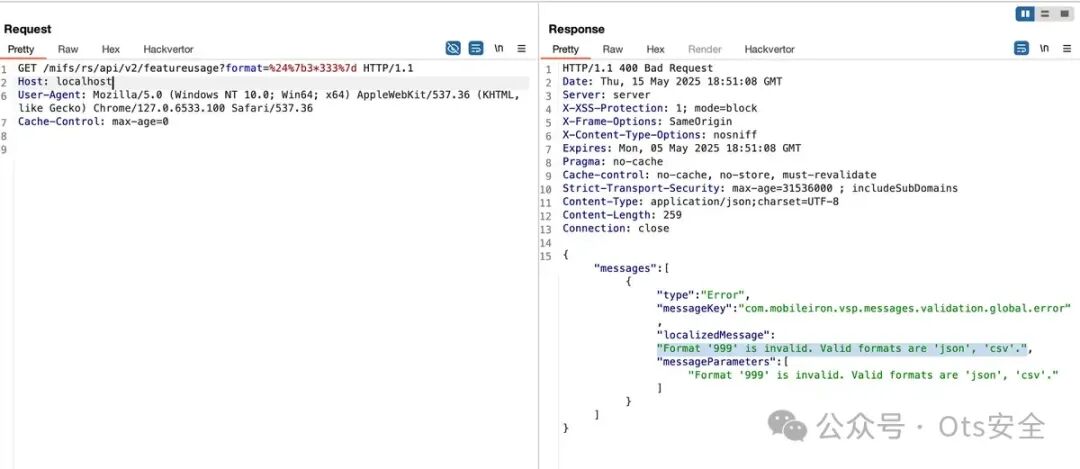Switch to the Response Raw tab
This screenshot has width=1080, height=469.
(x=613, y=49)
